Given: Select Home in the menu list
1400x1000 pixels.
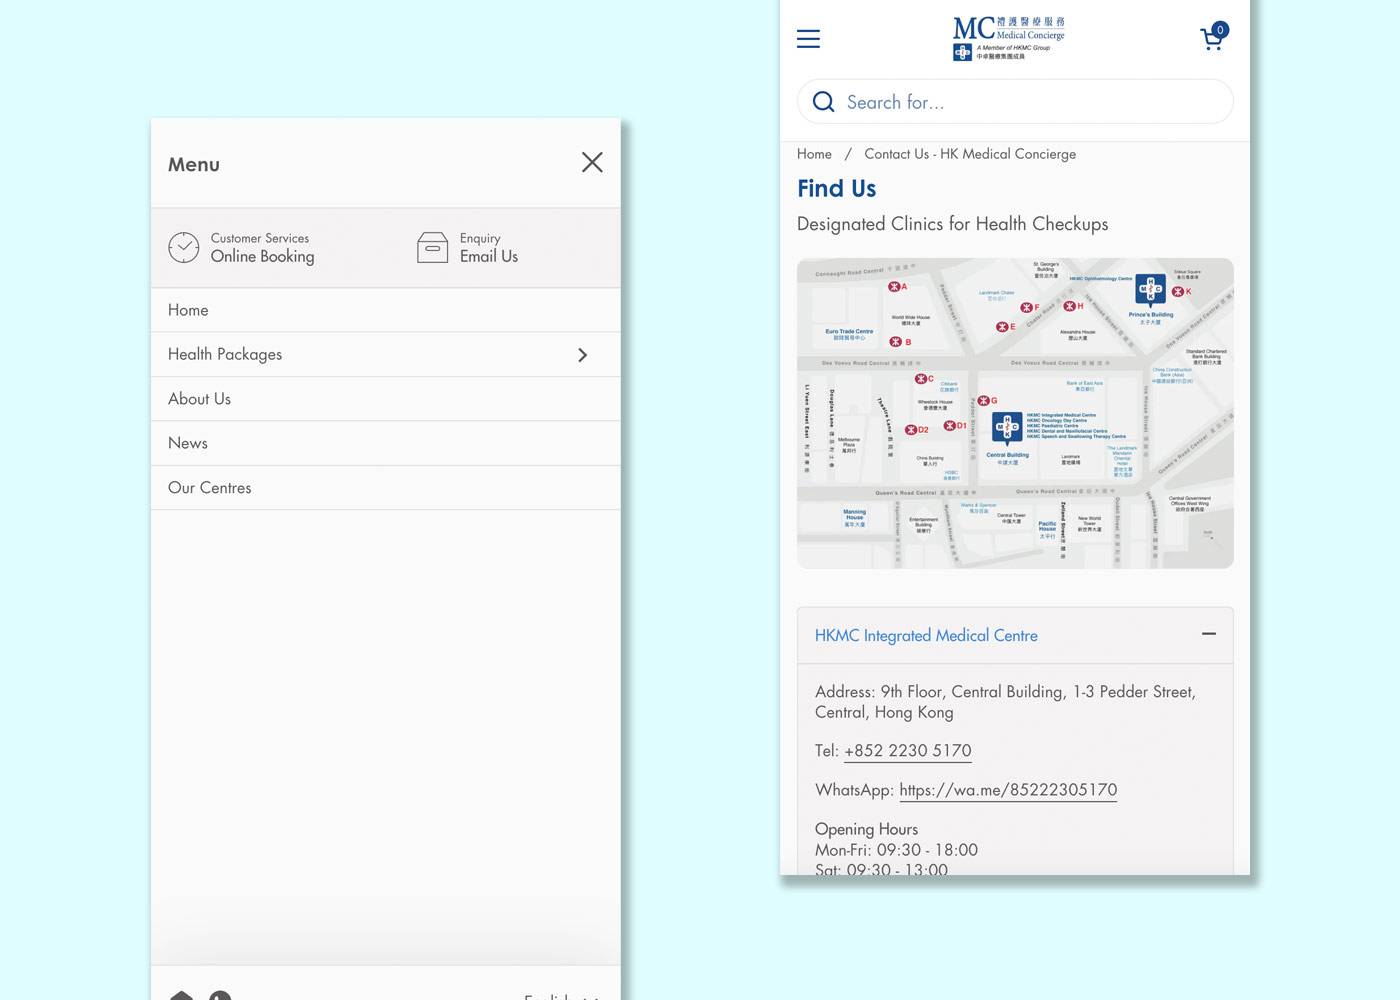Looking at the screenshot, I should coord(188,310).
